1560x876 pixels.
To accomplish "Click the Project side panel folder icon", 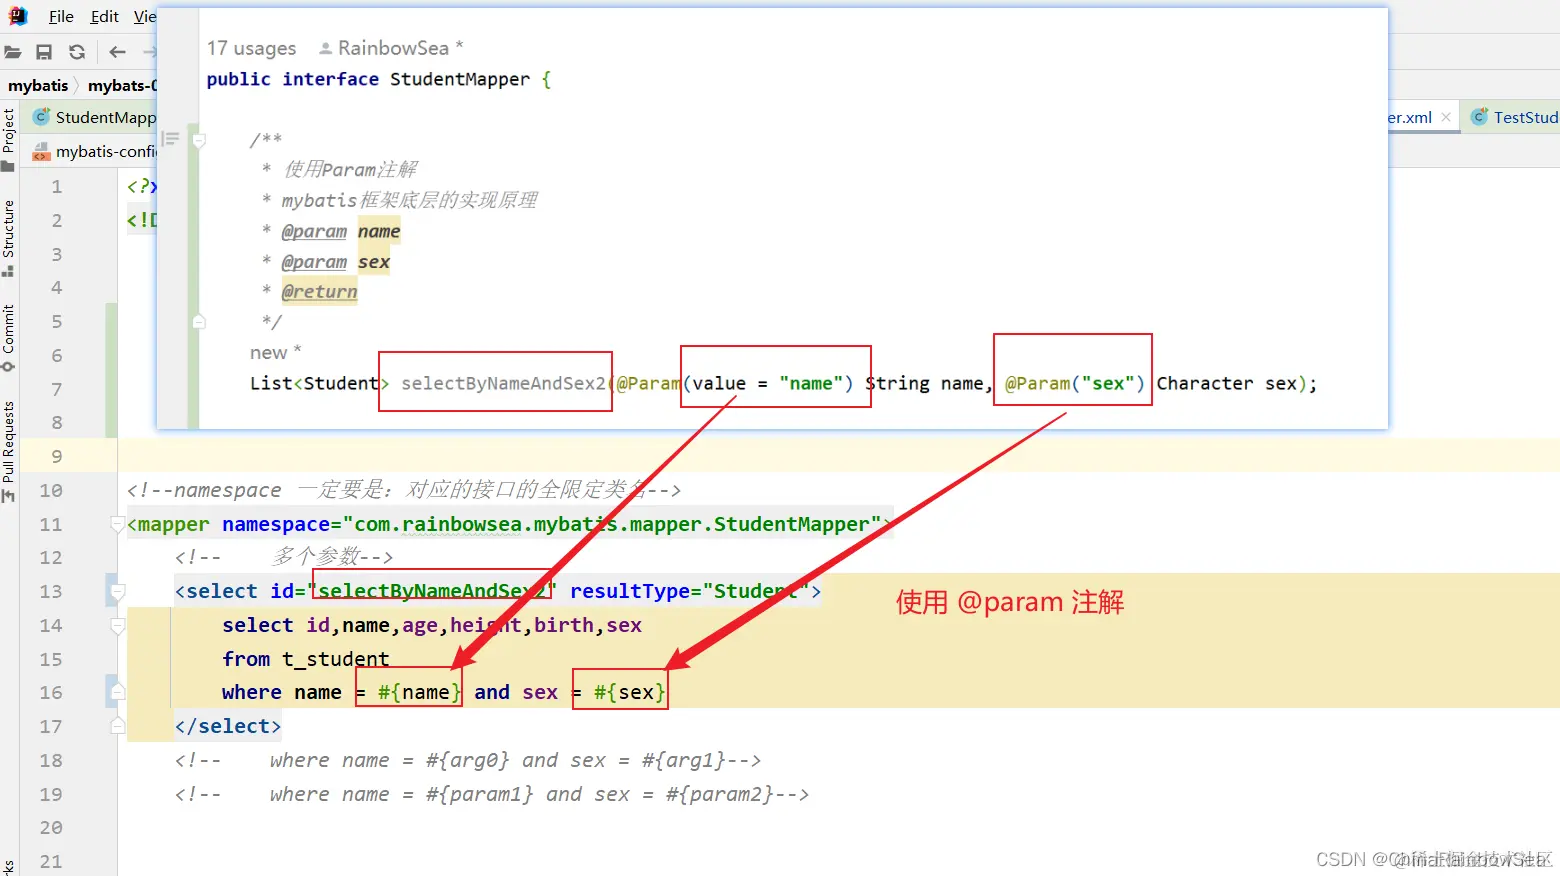I will 8,166.
